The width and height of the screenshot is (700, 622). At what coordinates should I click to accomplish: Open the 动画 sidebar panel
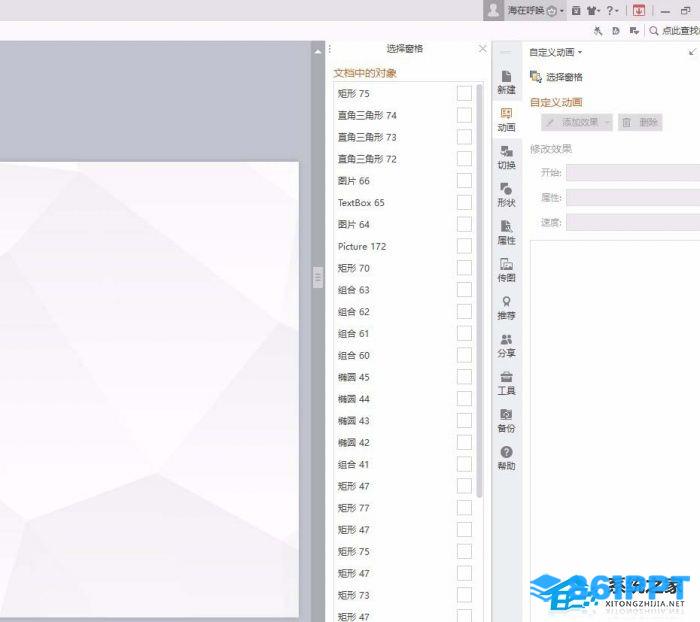click(506, 120)
